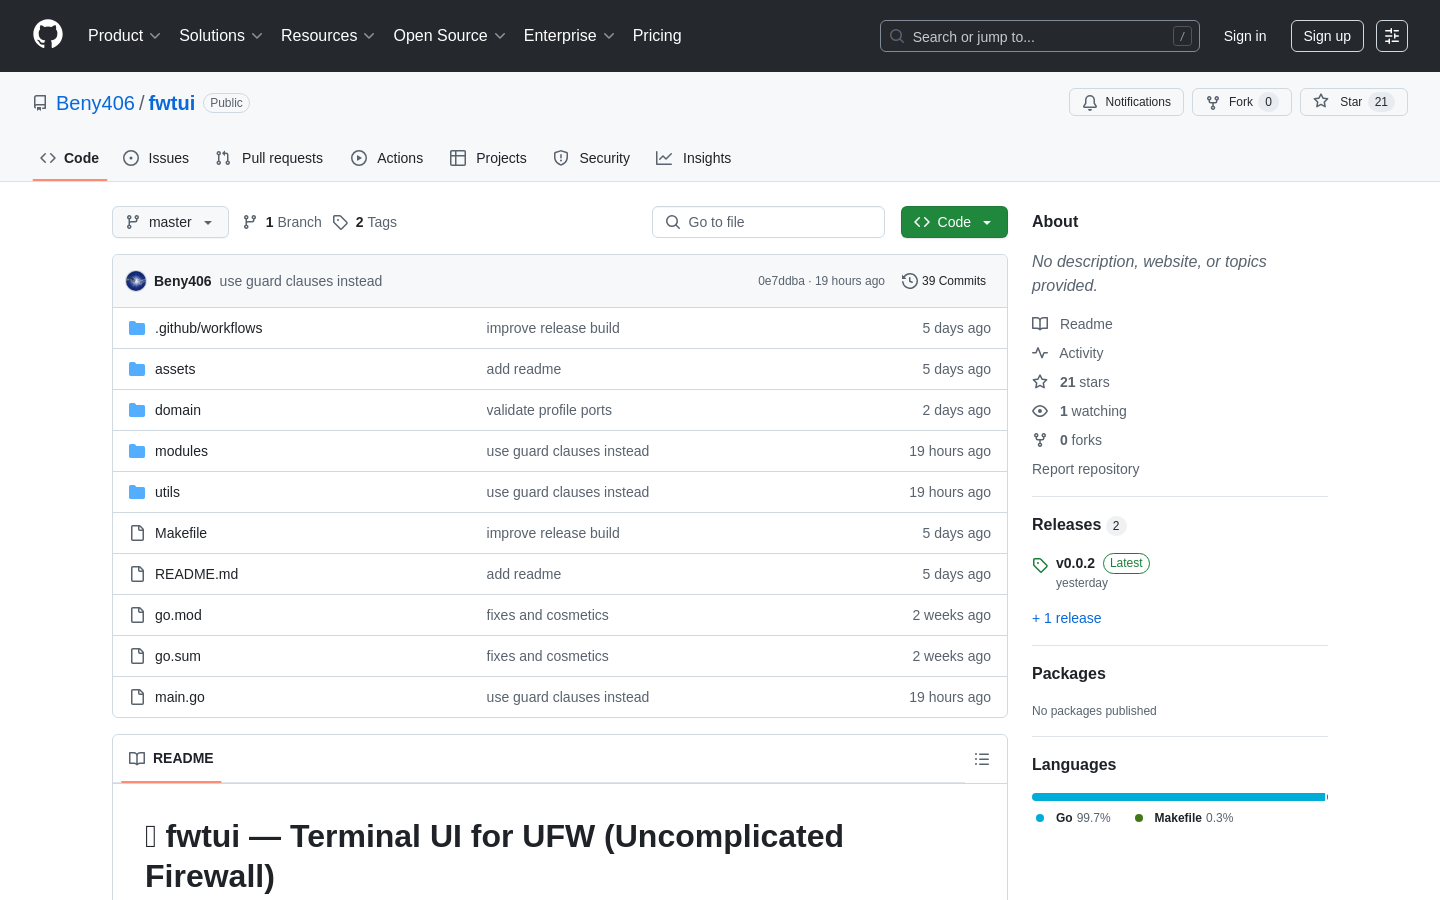Click the utils folder icon
This screenshot has width=1440, height=900.
click(x=137, y=492)
